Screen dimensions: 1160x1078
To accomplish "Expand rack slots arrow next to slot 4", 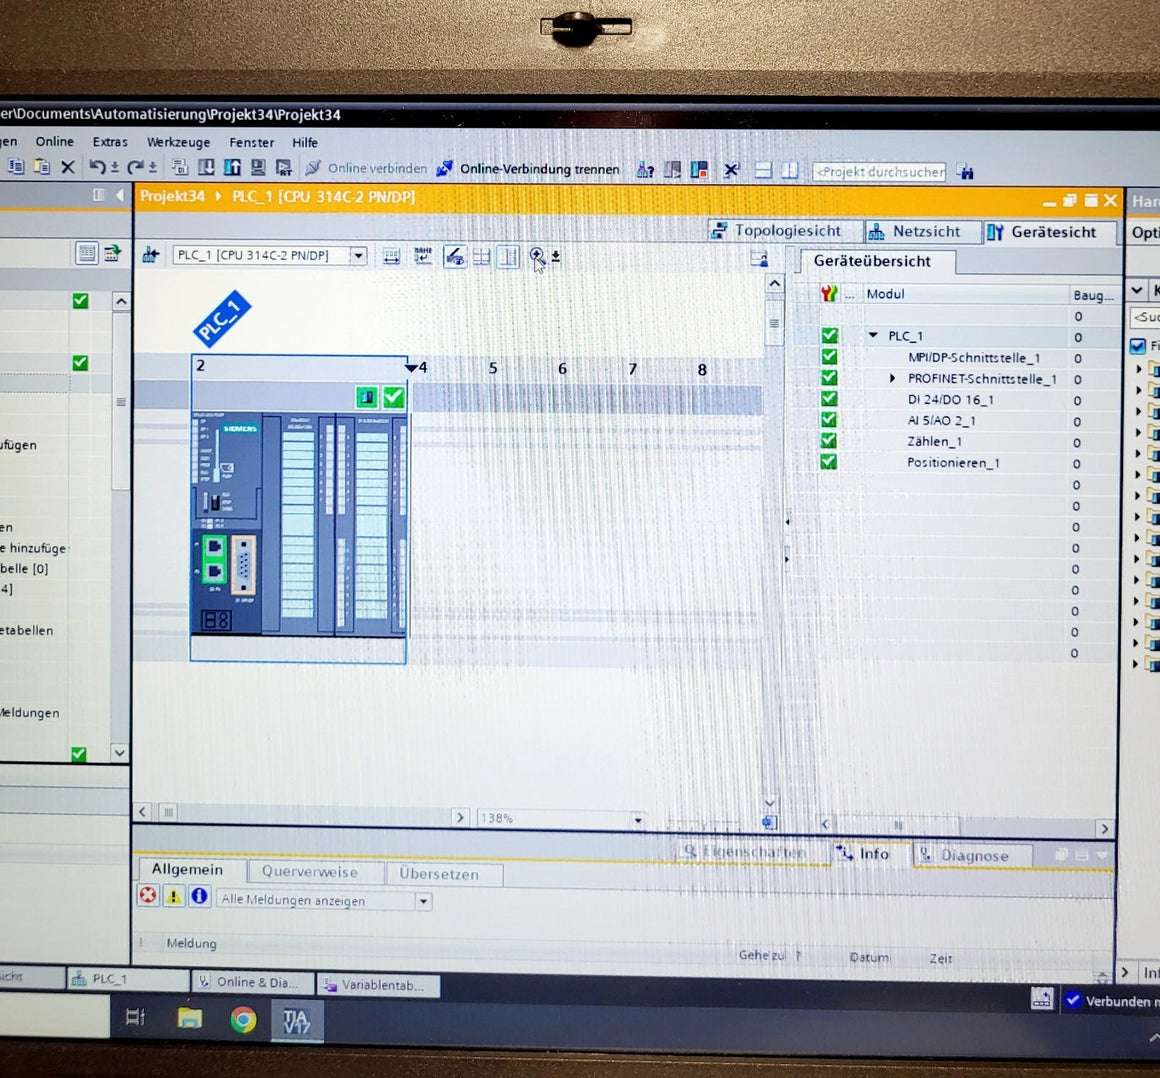I will point(411,368).
